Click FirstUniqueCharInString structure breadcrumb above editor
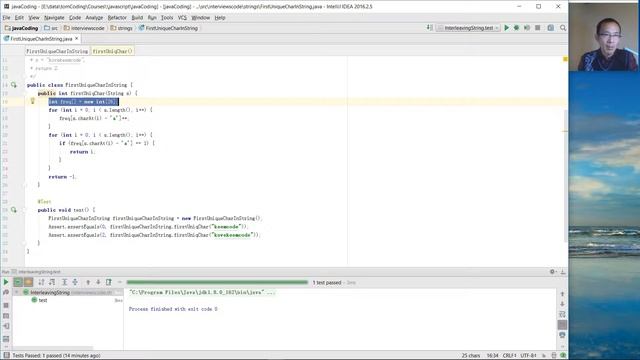The width and height of the screenshot is (640, 360). point(57,51)
